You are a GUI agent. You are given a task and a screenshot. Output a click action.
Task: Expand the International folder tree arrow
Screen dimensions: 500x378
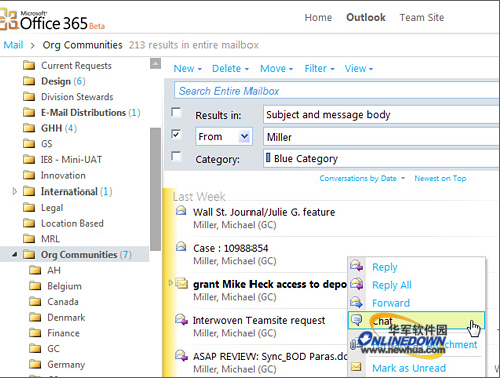(x=14, y=191)
